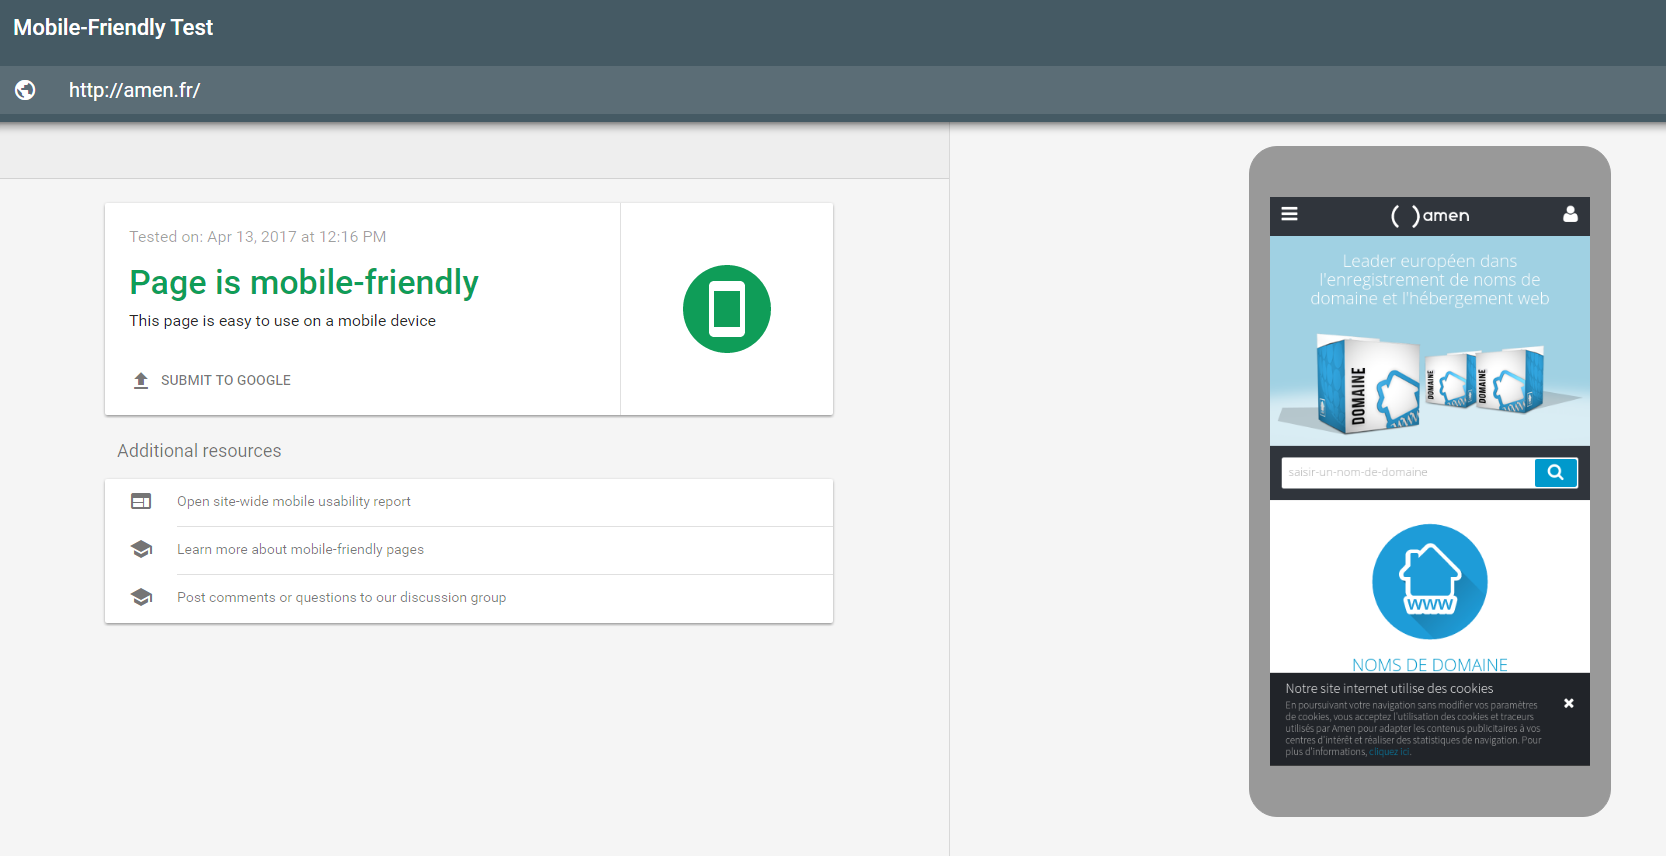Click the Submit to Google button
1666x856 pixels.
tap(212, 380)
